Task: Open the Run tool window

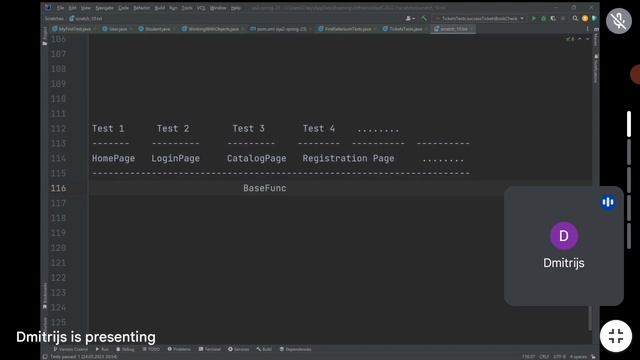Action: pos(102,349)
